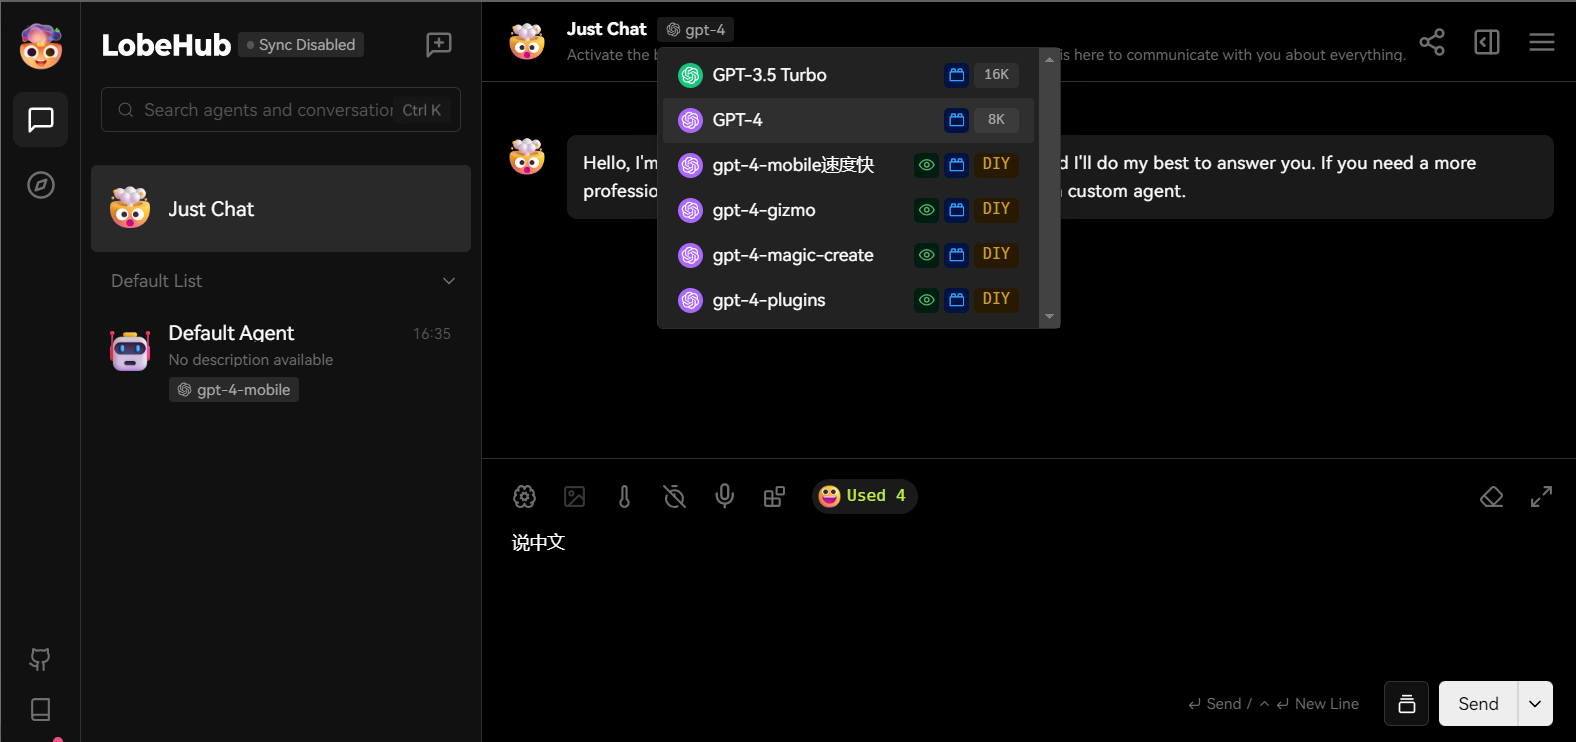
Task: Click the function call icon for gpt-4-gizmo
Action: click(957, 210)
